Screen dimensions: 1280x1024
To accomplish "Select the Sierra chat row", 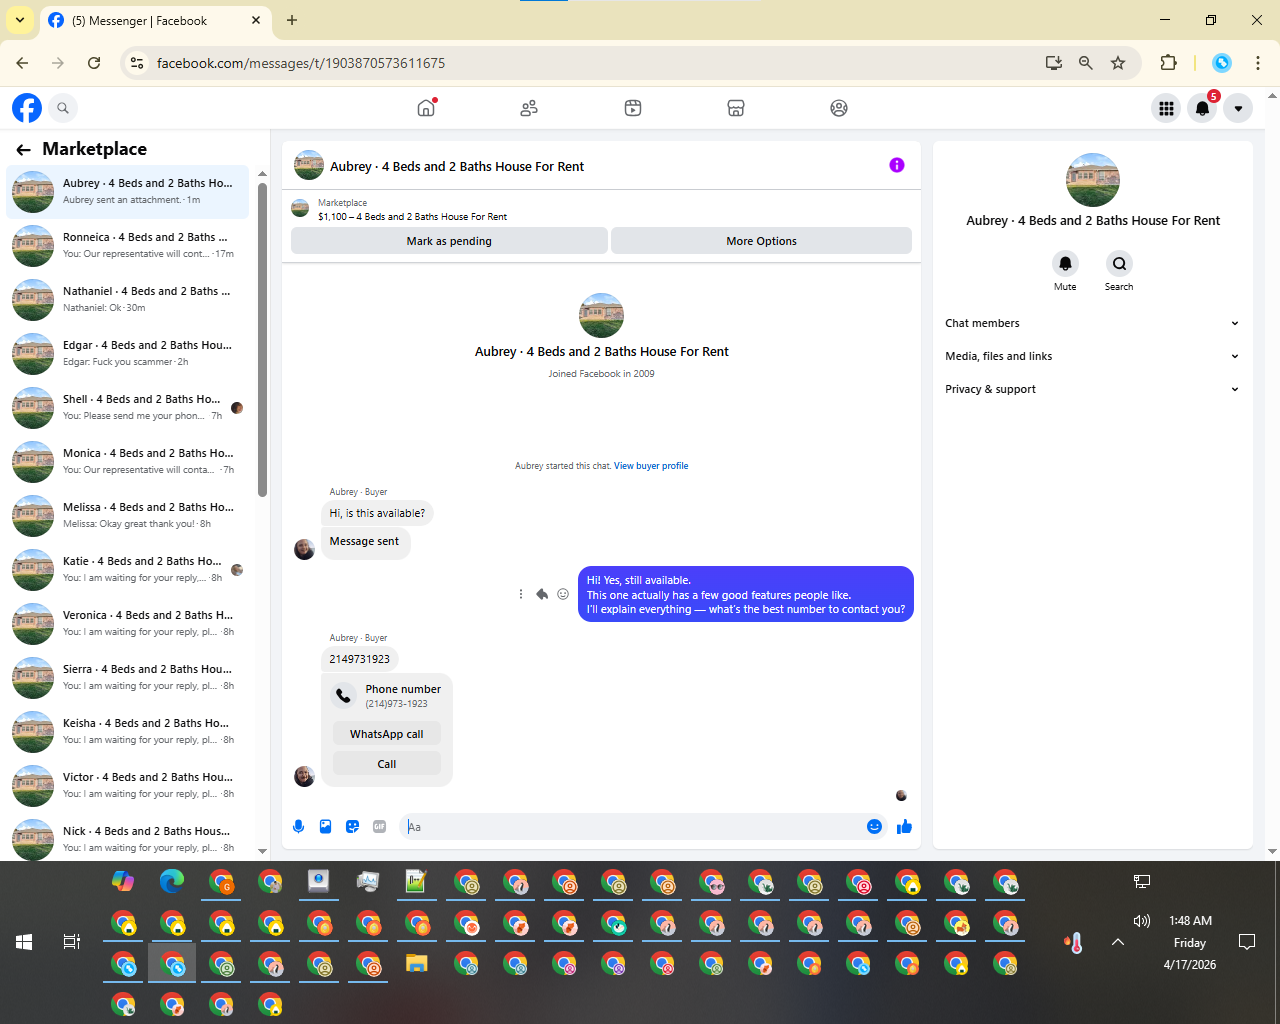I will (128, 677).
